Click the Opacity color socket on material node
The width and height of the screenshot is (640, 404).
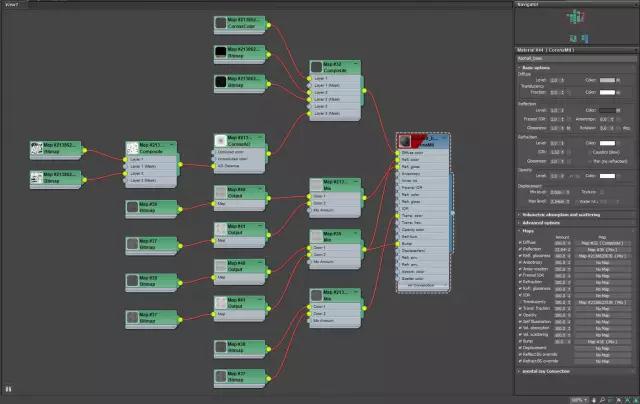tap(397, 230)
